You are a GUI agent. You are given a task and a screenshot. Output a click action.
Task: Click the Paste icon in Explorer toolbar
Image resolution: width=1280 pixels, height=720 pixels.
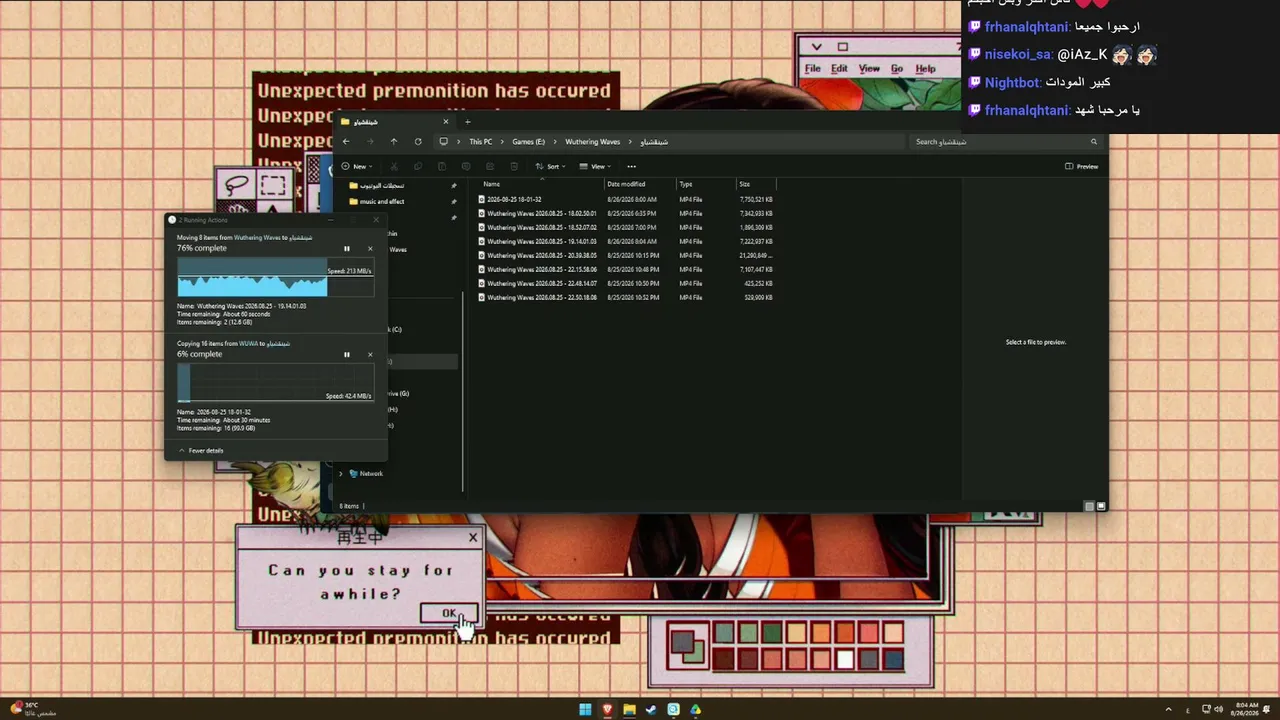coord(442,167)
